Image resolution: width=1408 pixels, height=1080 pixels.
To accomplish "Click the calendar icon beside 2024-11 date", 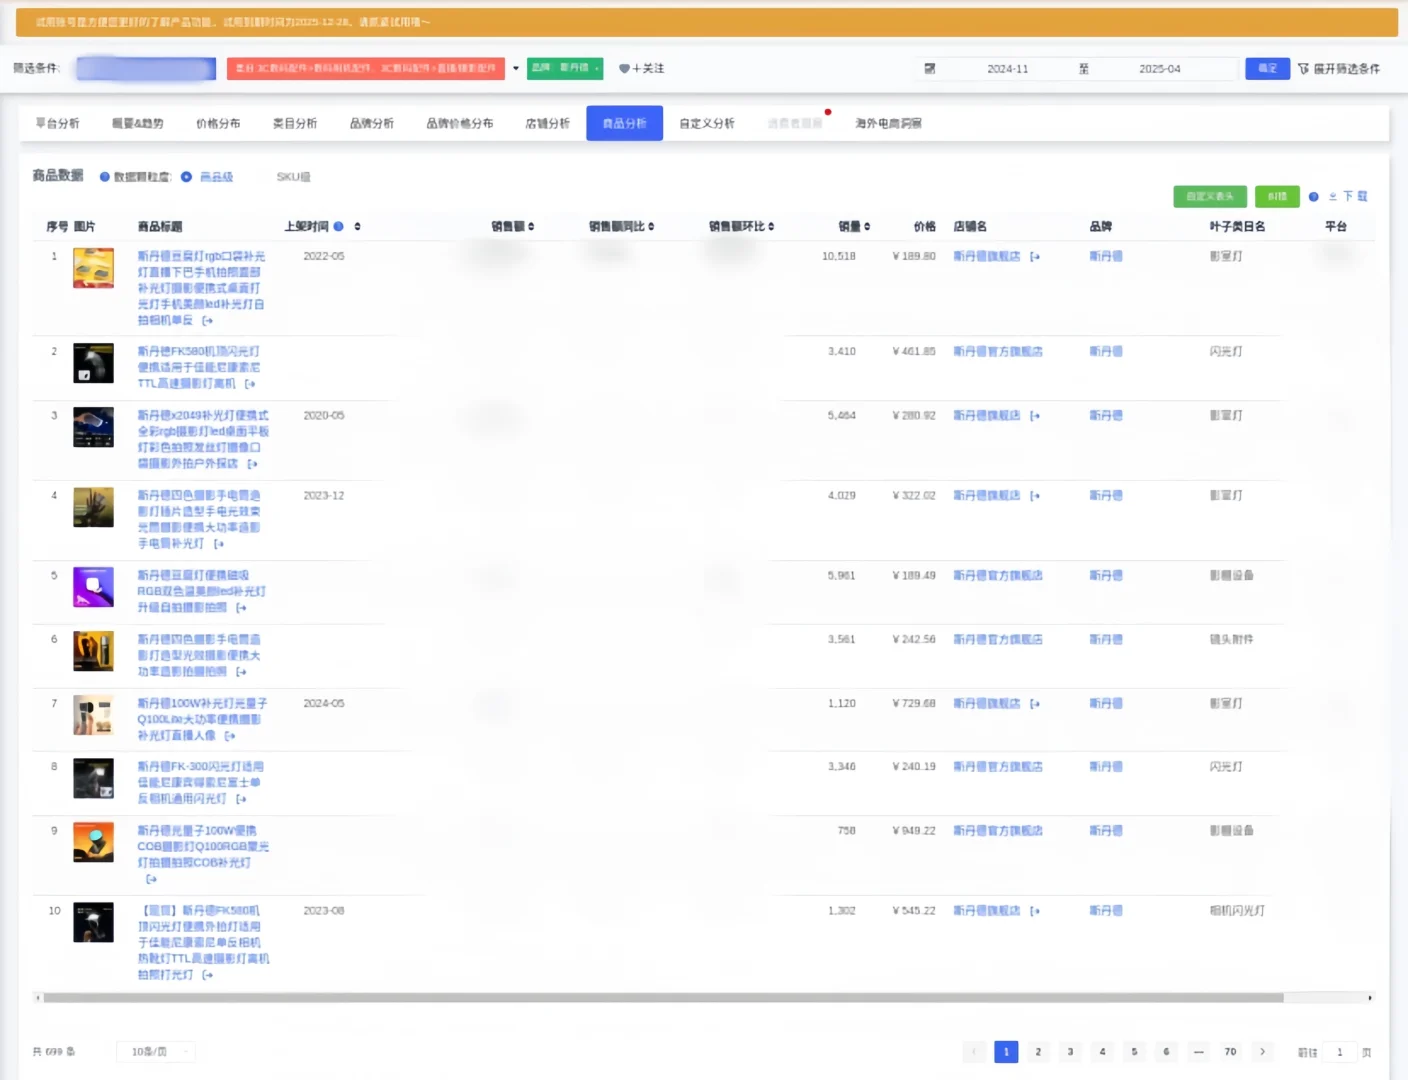I will coord(930,69).
